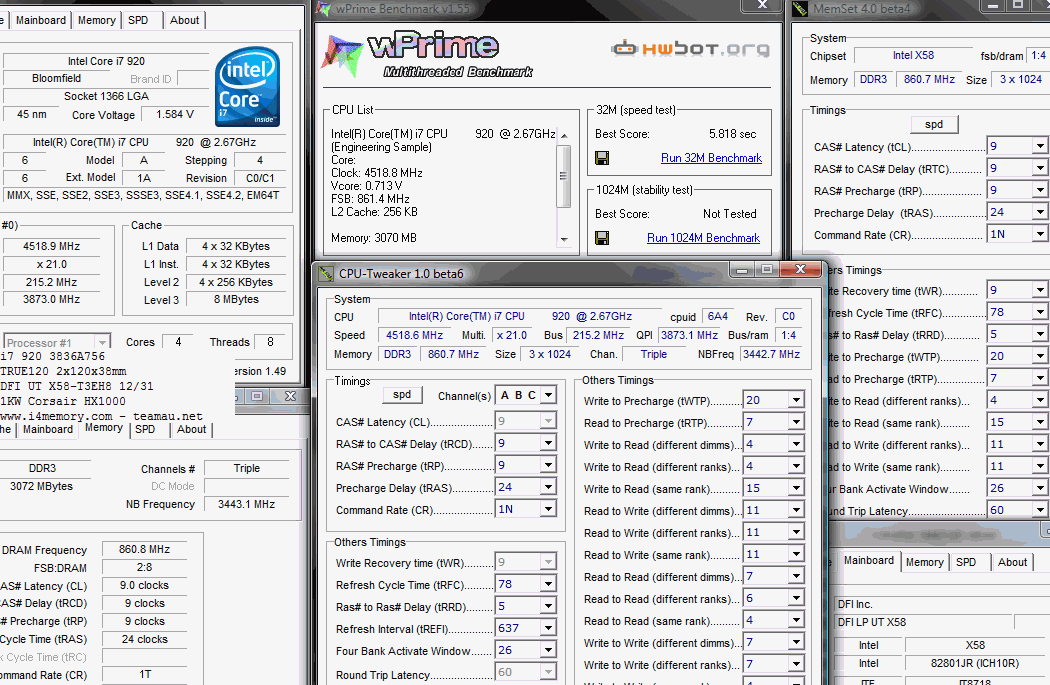This screenshot has width=1050, height=685.
Task: Open the Ras# to Ras# Delay (tRRD) dropdown in CPU-Tweaker
Action: [x=548, y=607]
